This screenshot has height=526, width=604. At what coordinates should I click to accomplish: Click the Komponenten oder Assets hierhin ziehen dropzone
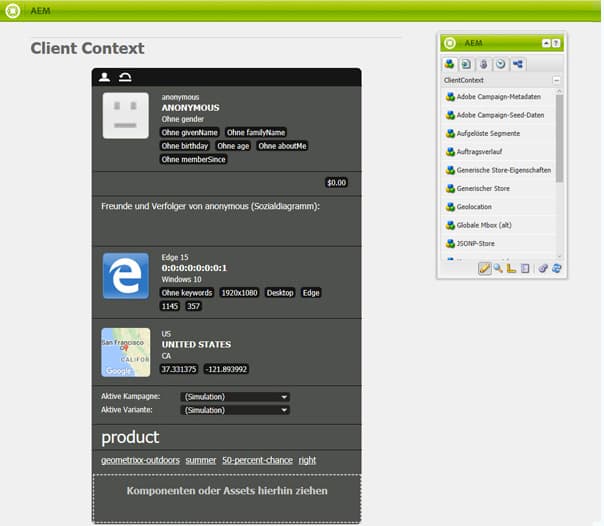tap(227, 499)
